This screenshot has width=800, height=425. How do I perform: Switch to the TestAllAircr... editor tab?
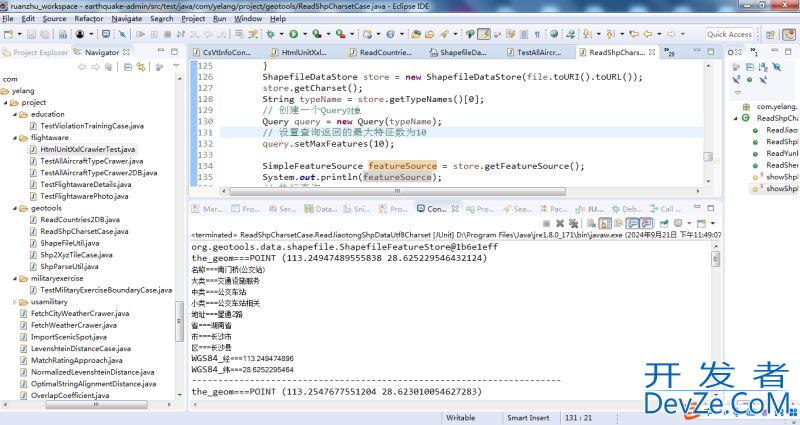click(534, 52)
